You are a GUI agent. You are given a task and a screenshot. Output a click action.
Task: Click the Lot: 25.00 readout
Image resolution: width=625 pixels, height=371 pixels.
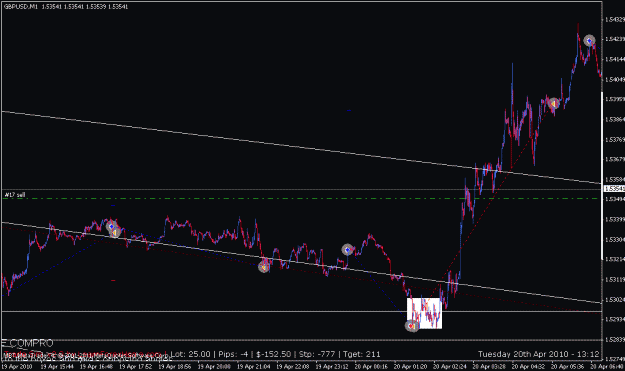pyautogui.click(x=190, y=354)
